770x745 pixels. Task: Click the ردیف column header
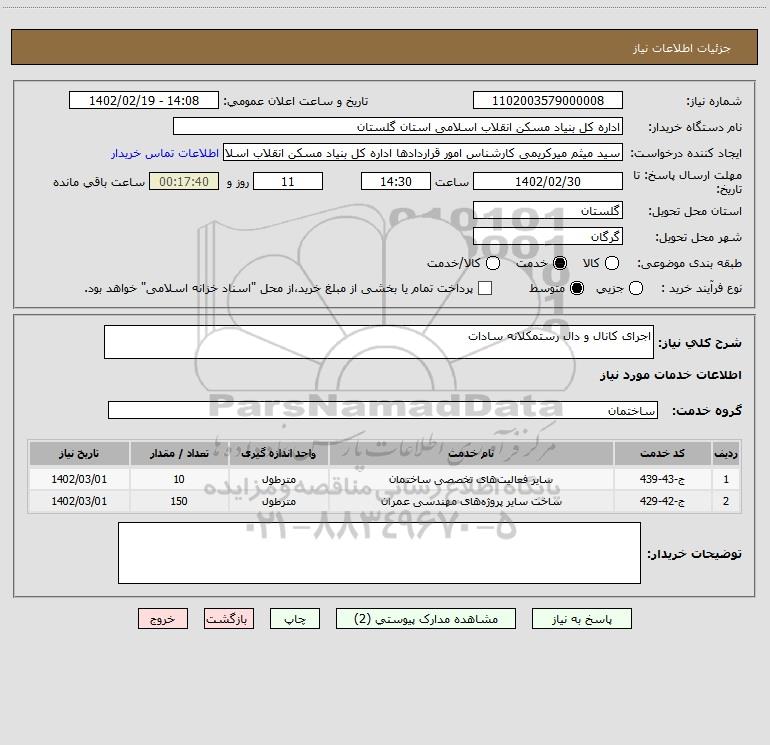726,453
